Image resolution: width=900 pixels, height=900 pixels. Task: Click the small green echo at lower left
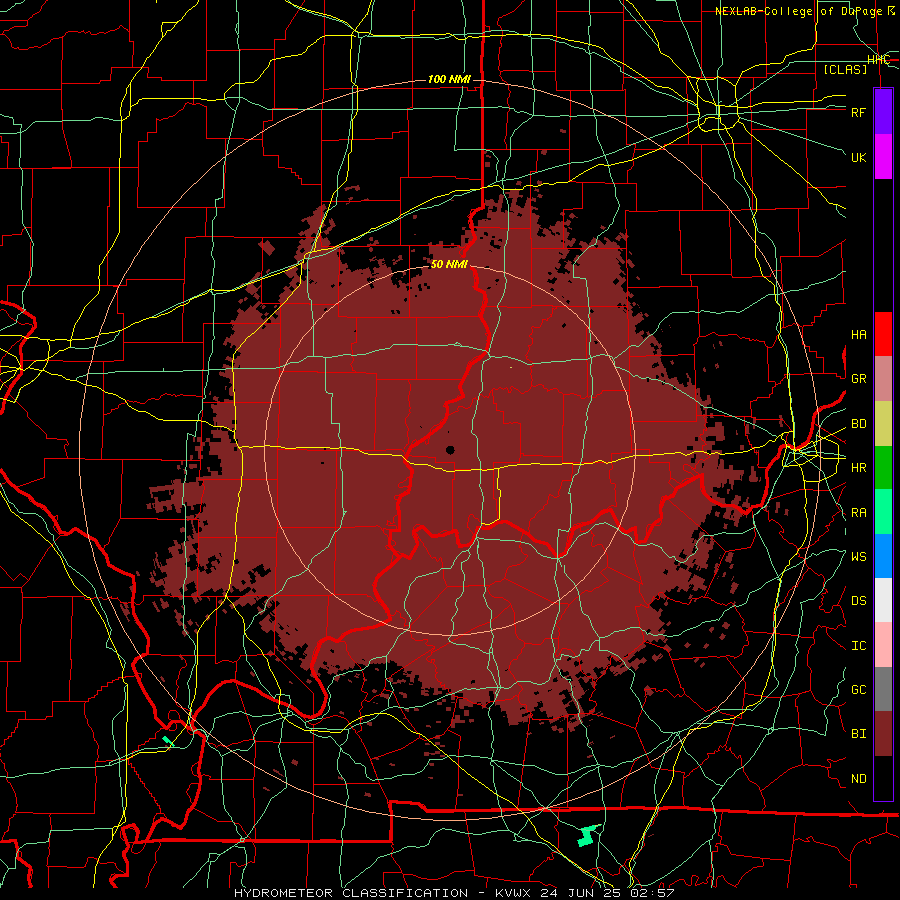point(168,741)
